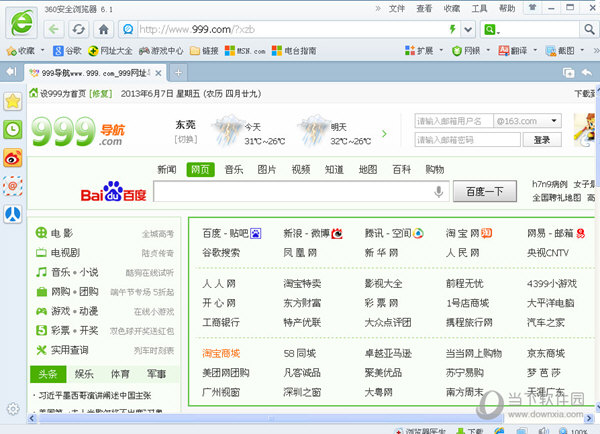Focus the mailbox username field
Image resolution: width=600 pixels, height=434 pixels.
(453, 121)
